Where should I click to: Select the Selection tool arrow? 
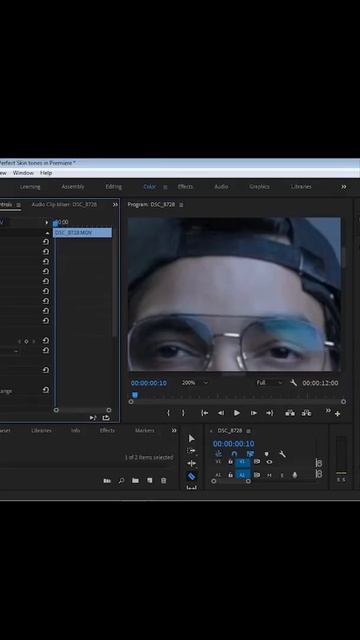coord(191,438)
